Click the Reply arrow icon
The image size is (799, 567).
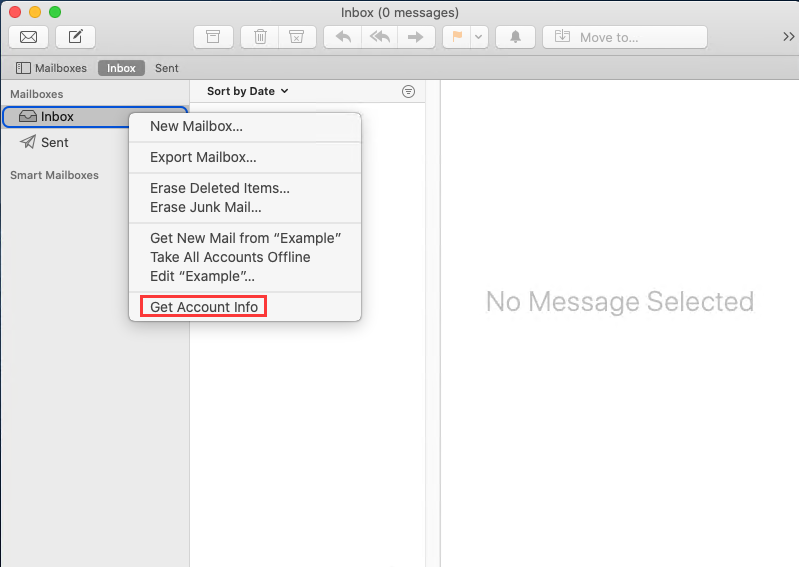pos(343,37)
